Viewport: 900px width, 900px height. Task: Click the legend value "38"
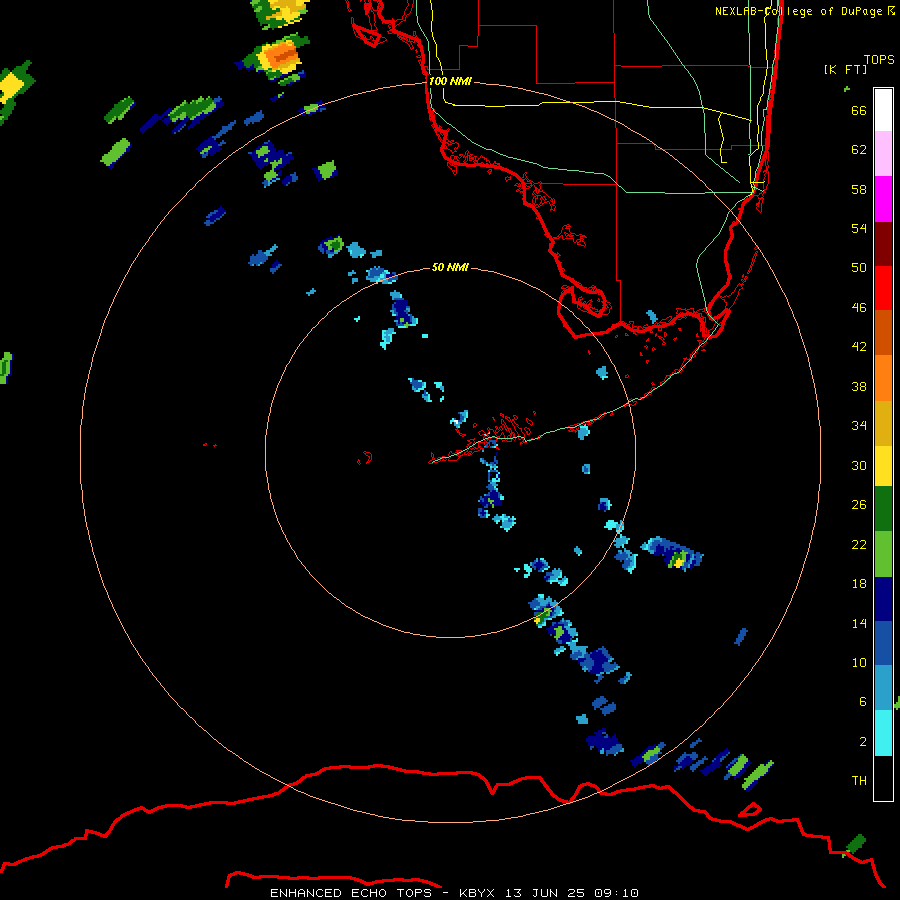pyautogui.click(x=859, y=386)
